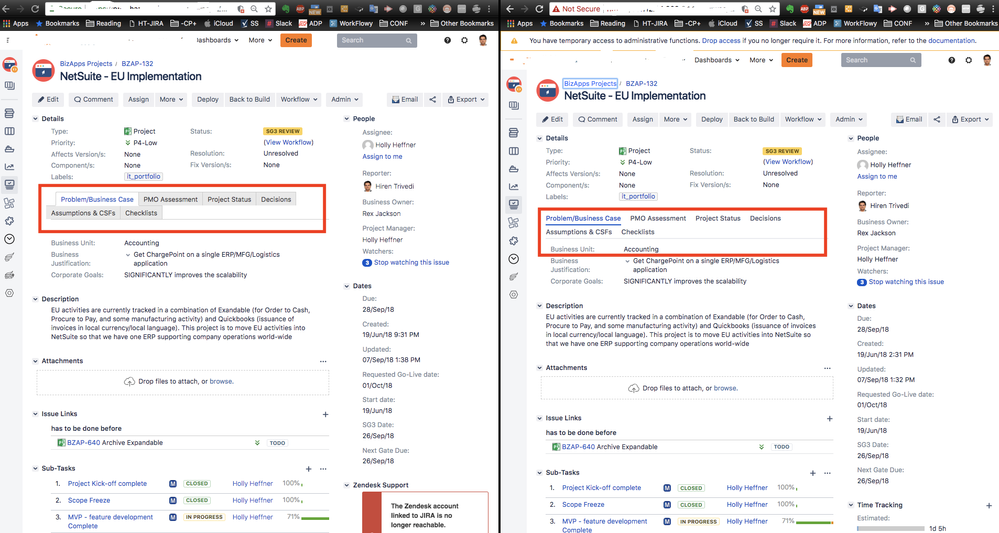The height and width of the screenshot is (533, 999).
Task: Open Workflow dropdown in left window toolbar
Action: [299, 99]
